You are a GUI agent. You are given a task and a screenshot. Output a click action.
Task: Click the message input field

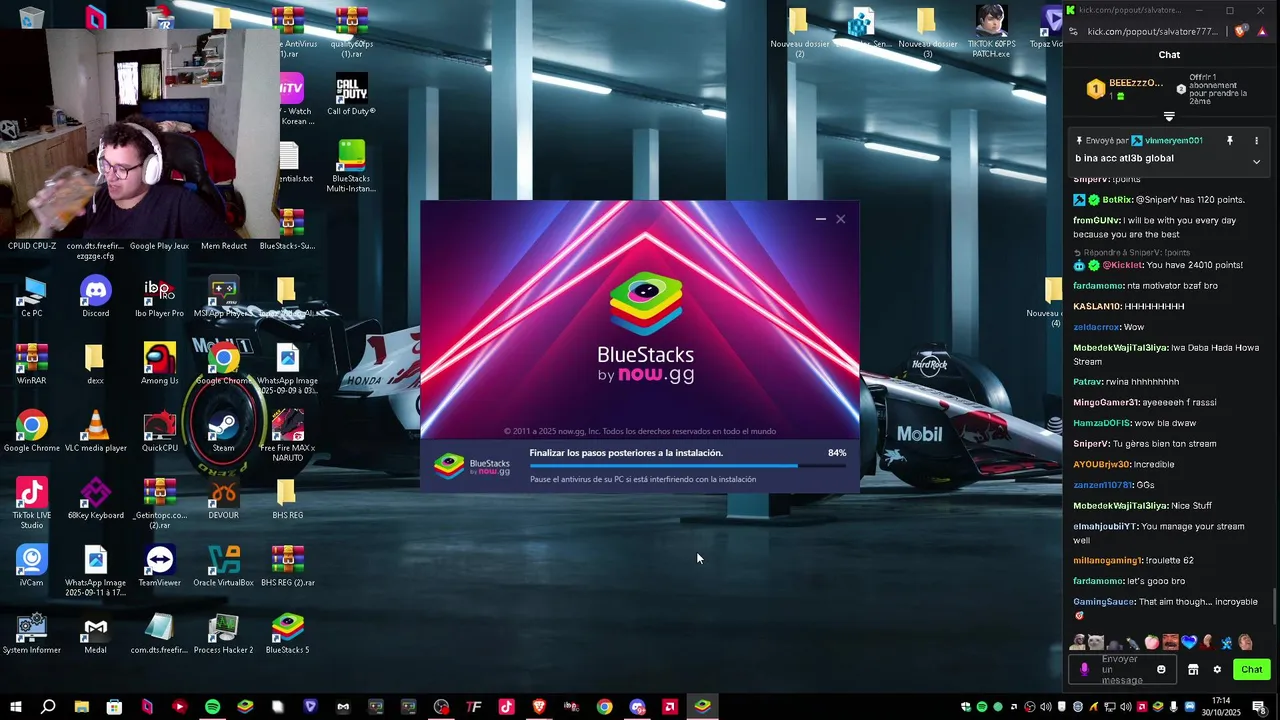tap(1121, 670)
